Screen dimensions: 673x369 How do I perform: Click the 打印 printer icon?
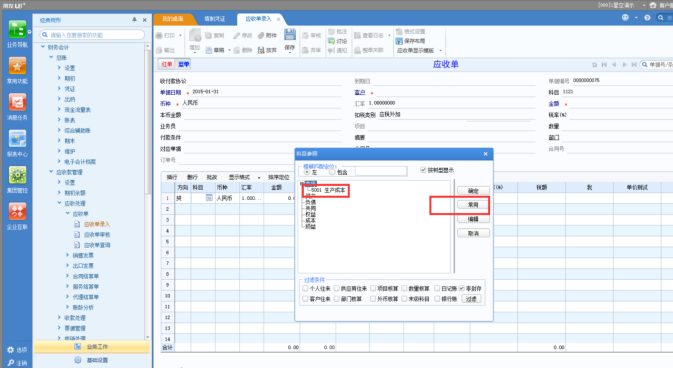pos(159,35)
